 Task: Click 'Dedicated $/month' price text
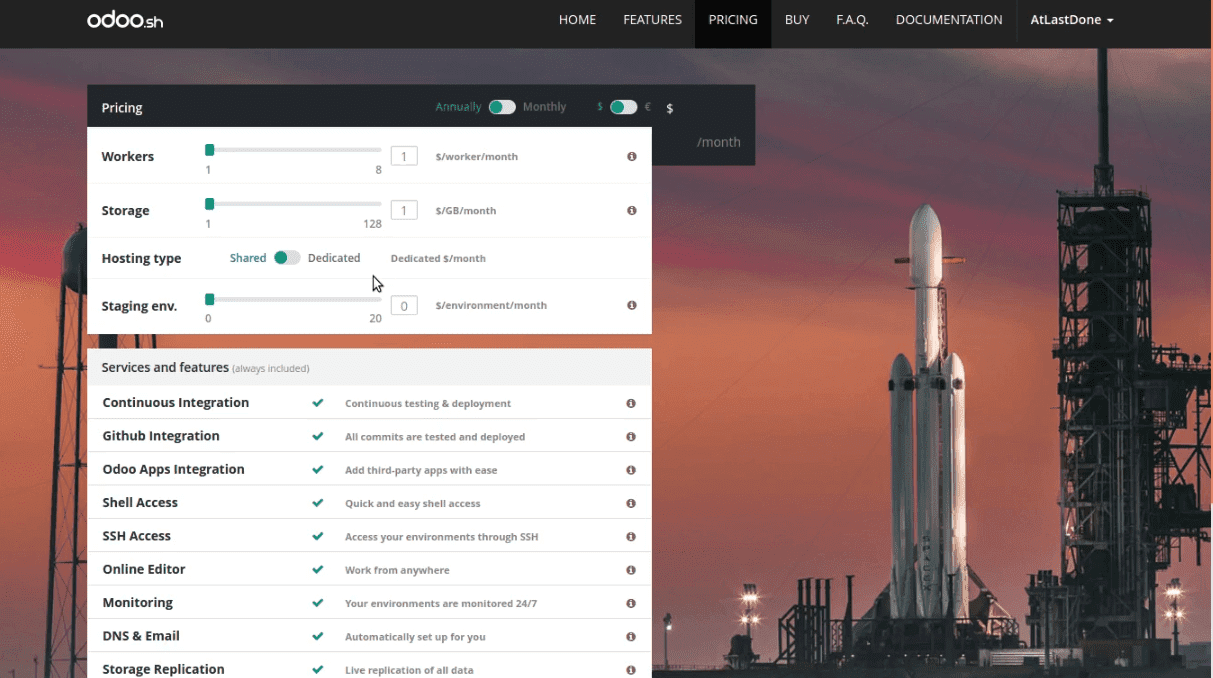pos(438,258)
